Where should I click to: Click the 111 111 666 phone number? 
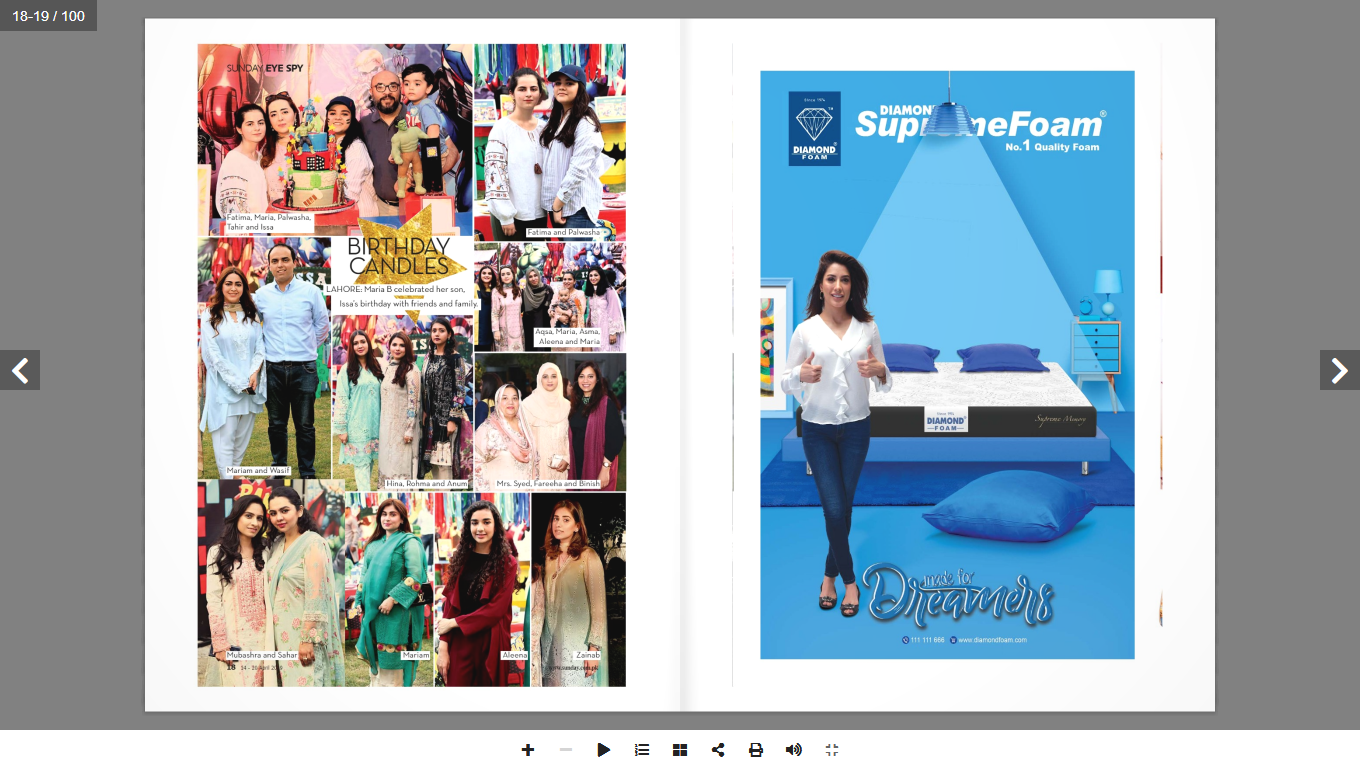923,640
